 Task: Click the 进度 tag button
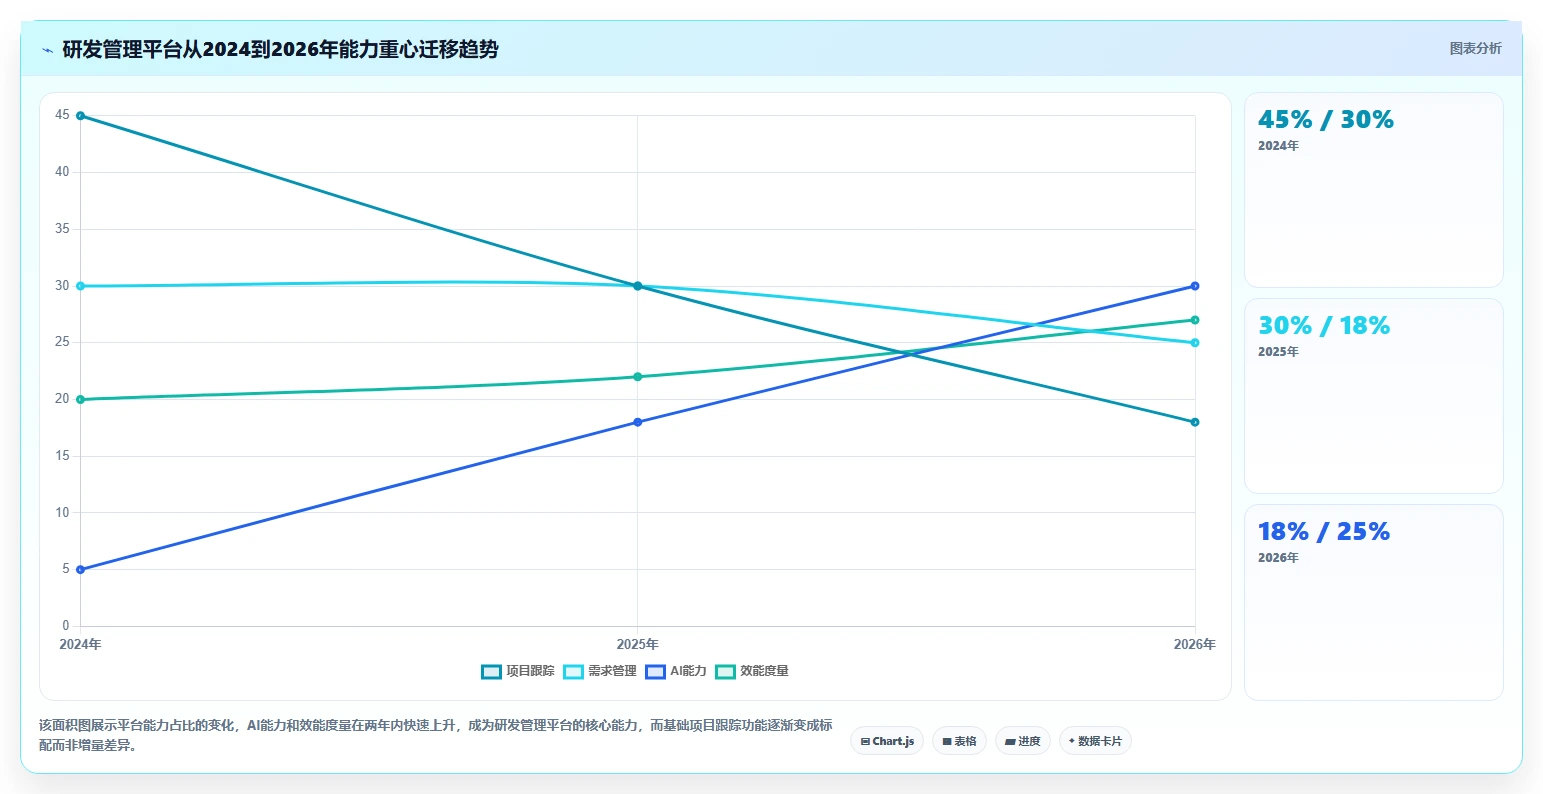(1023, 741)
